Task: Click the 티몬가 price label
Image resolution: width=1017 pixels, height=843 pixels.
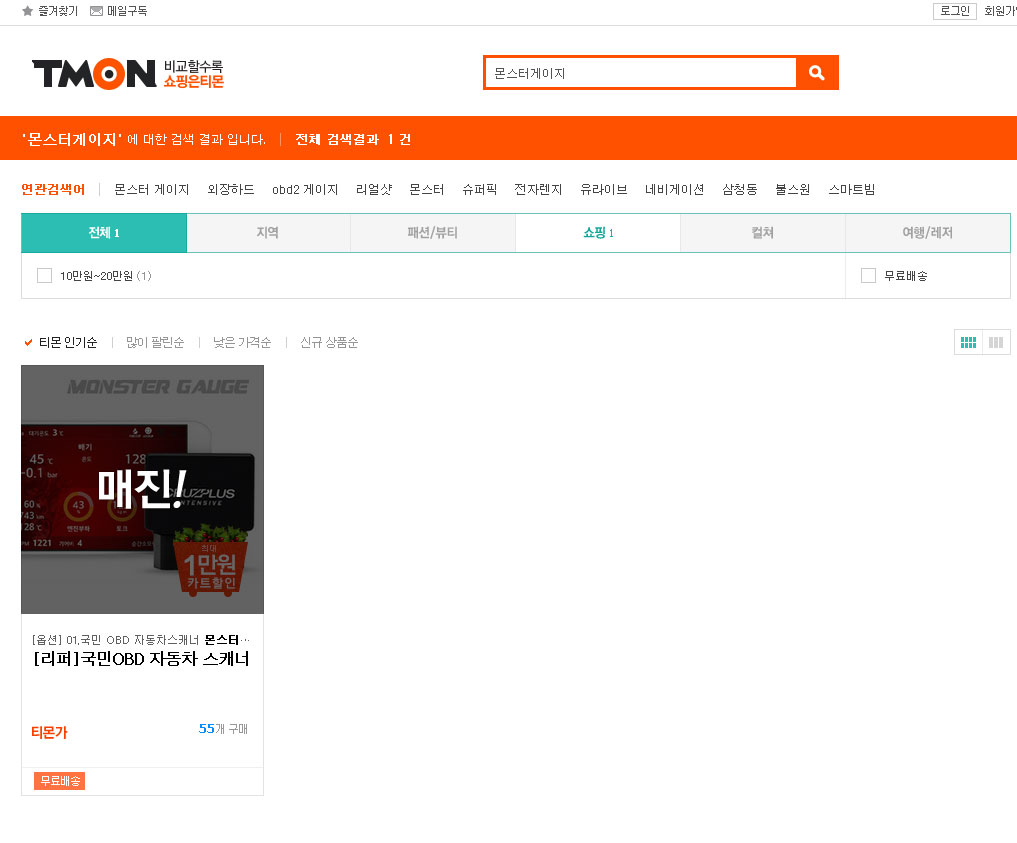Action: pos(49,732)
